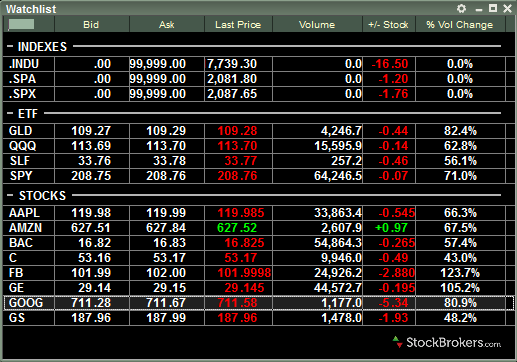Viewport: 517px width, 362px height.
Task: Click GOOG change -5.34
Action: coord(393,303)
